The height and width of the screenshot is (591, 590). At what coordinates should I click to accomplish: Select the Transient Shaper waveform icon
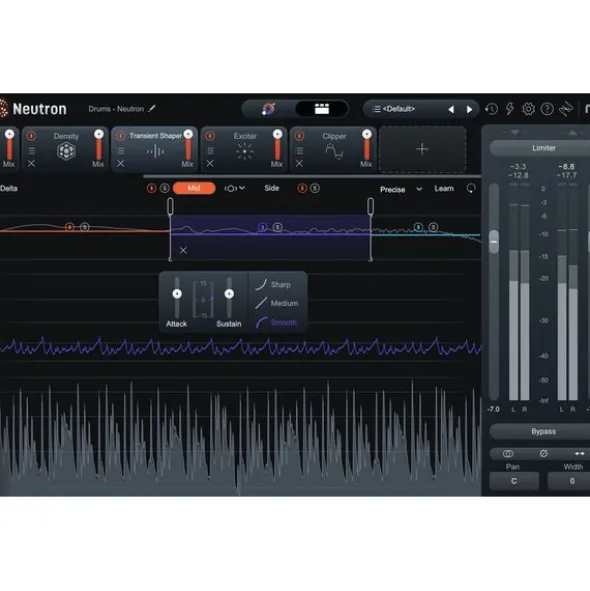coord(155,152)
